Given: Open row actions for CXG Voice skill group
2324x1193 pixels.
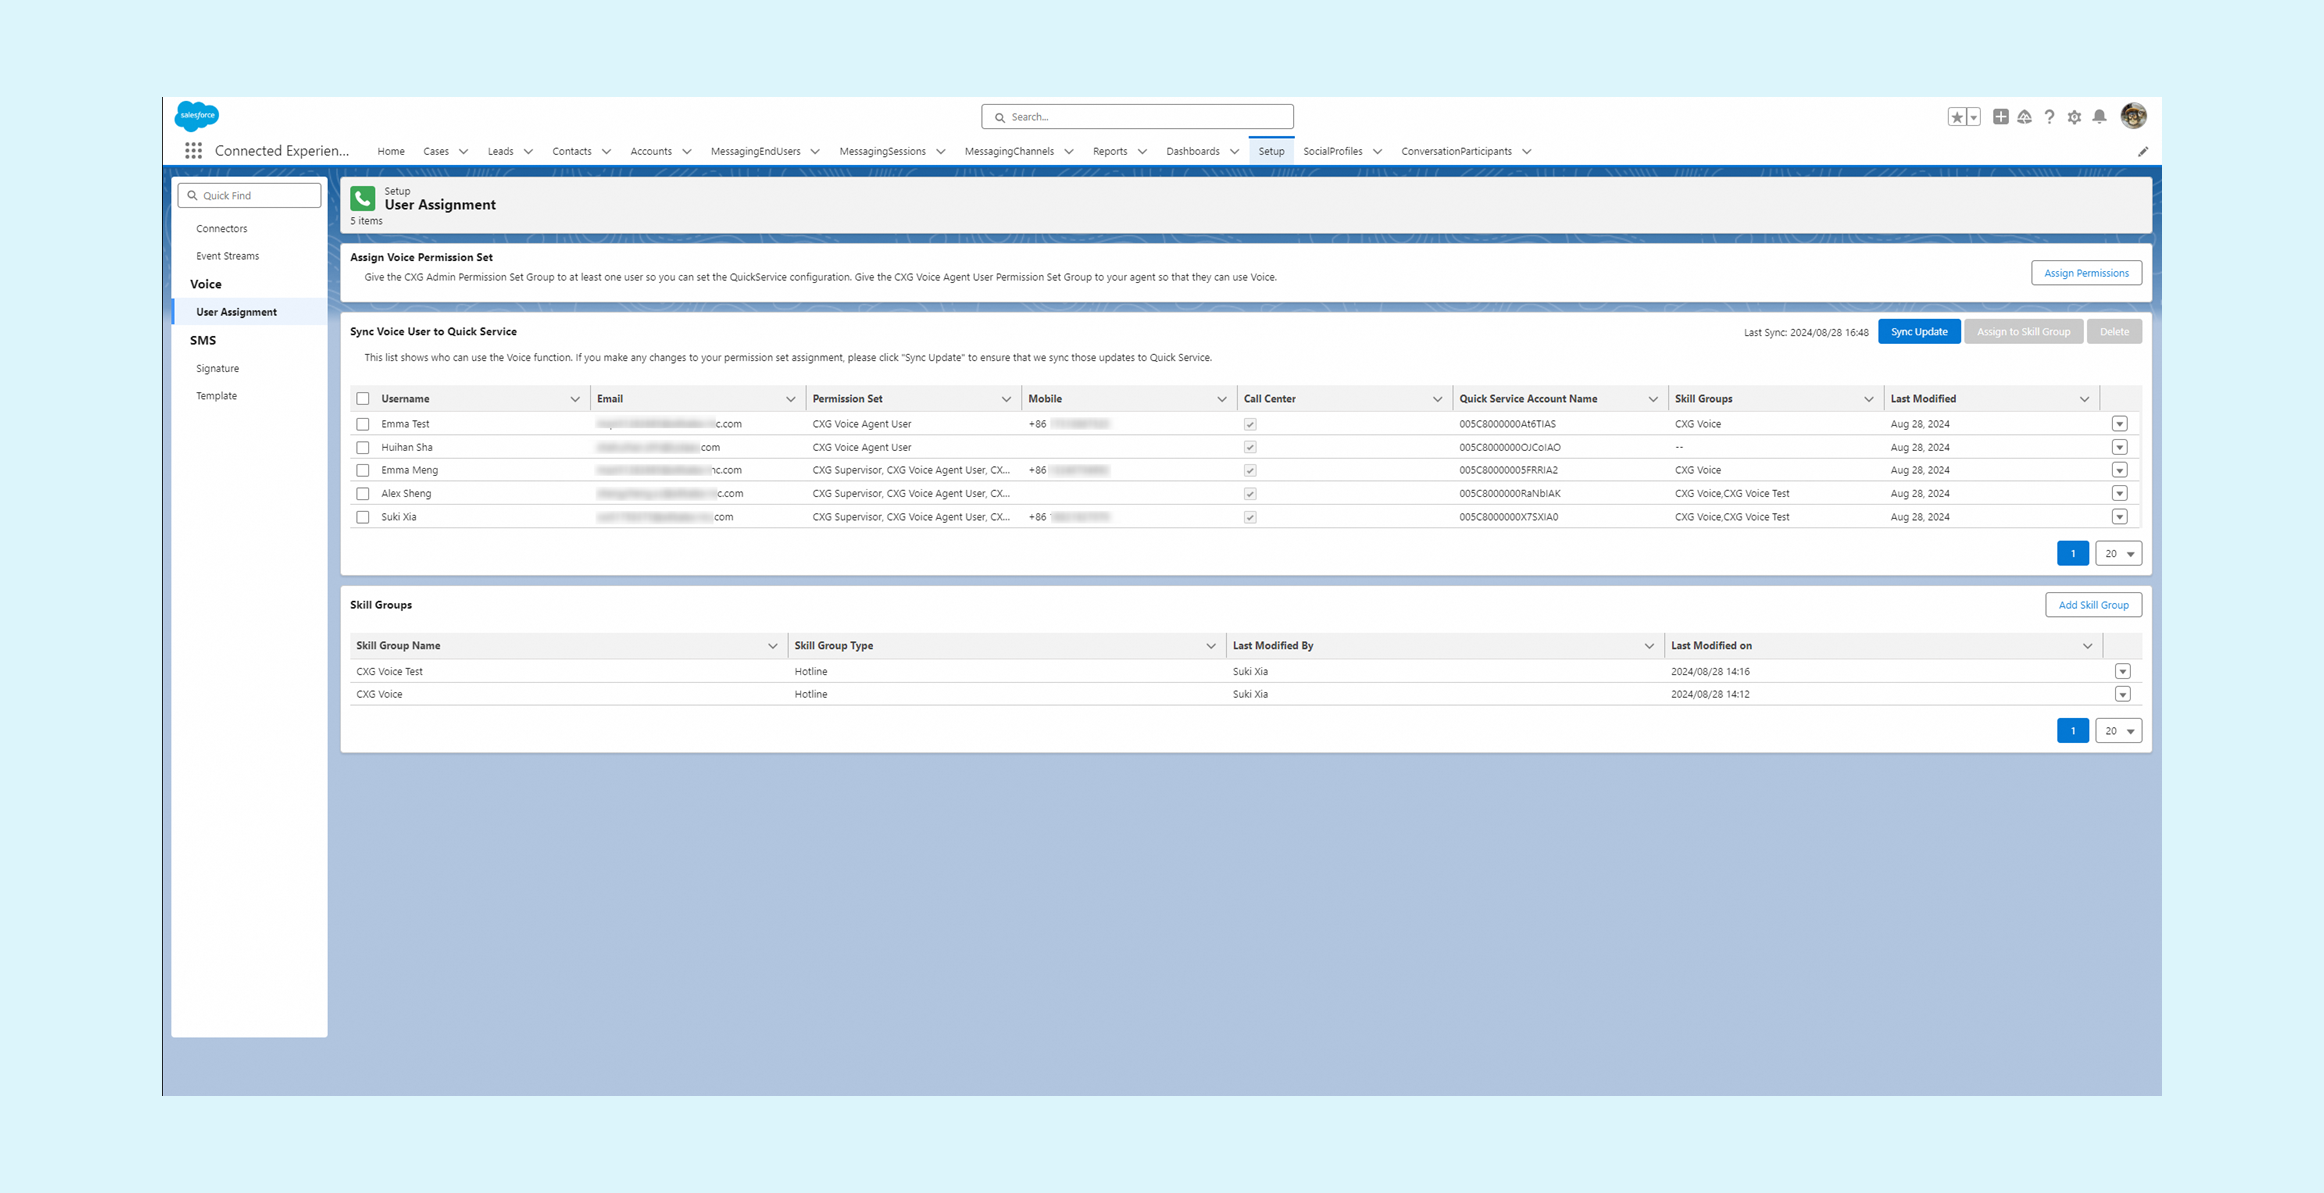Looking at the screenshot, I should (2122, 694).
